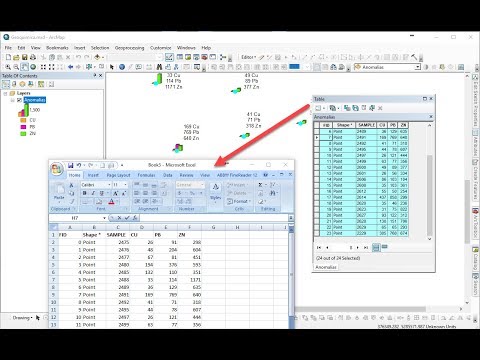Open the Customize menu
Image resolution: width=480 pixels, height=360 pixels.
(161, 48)
